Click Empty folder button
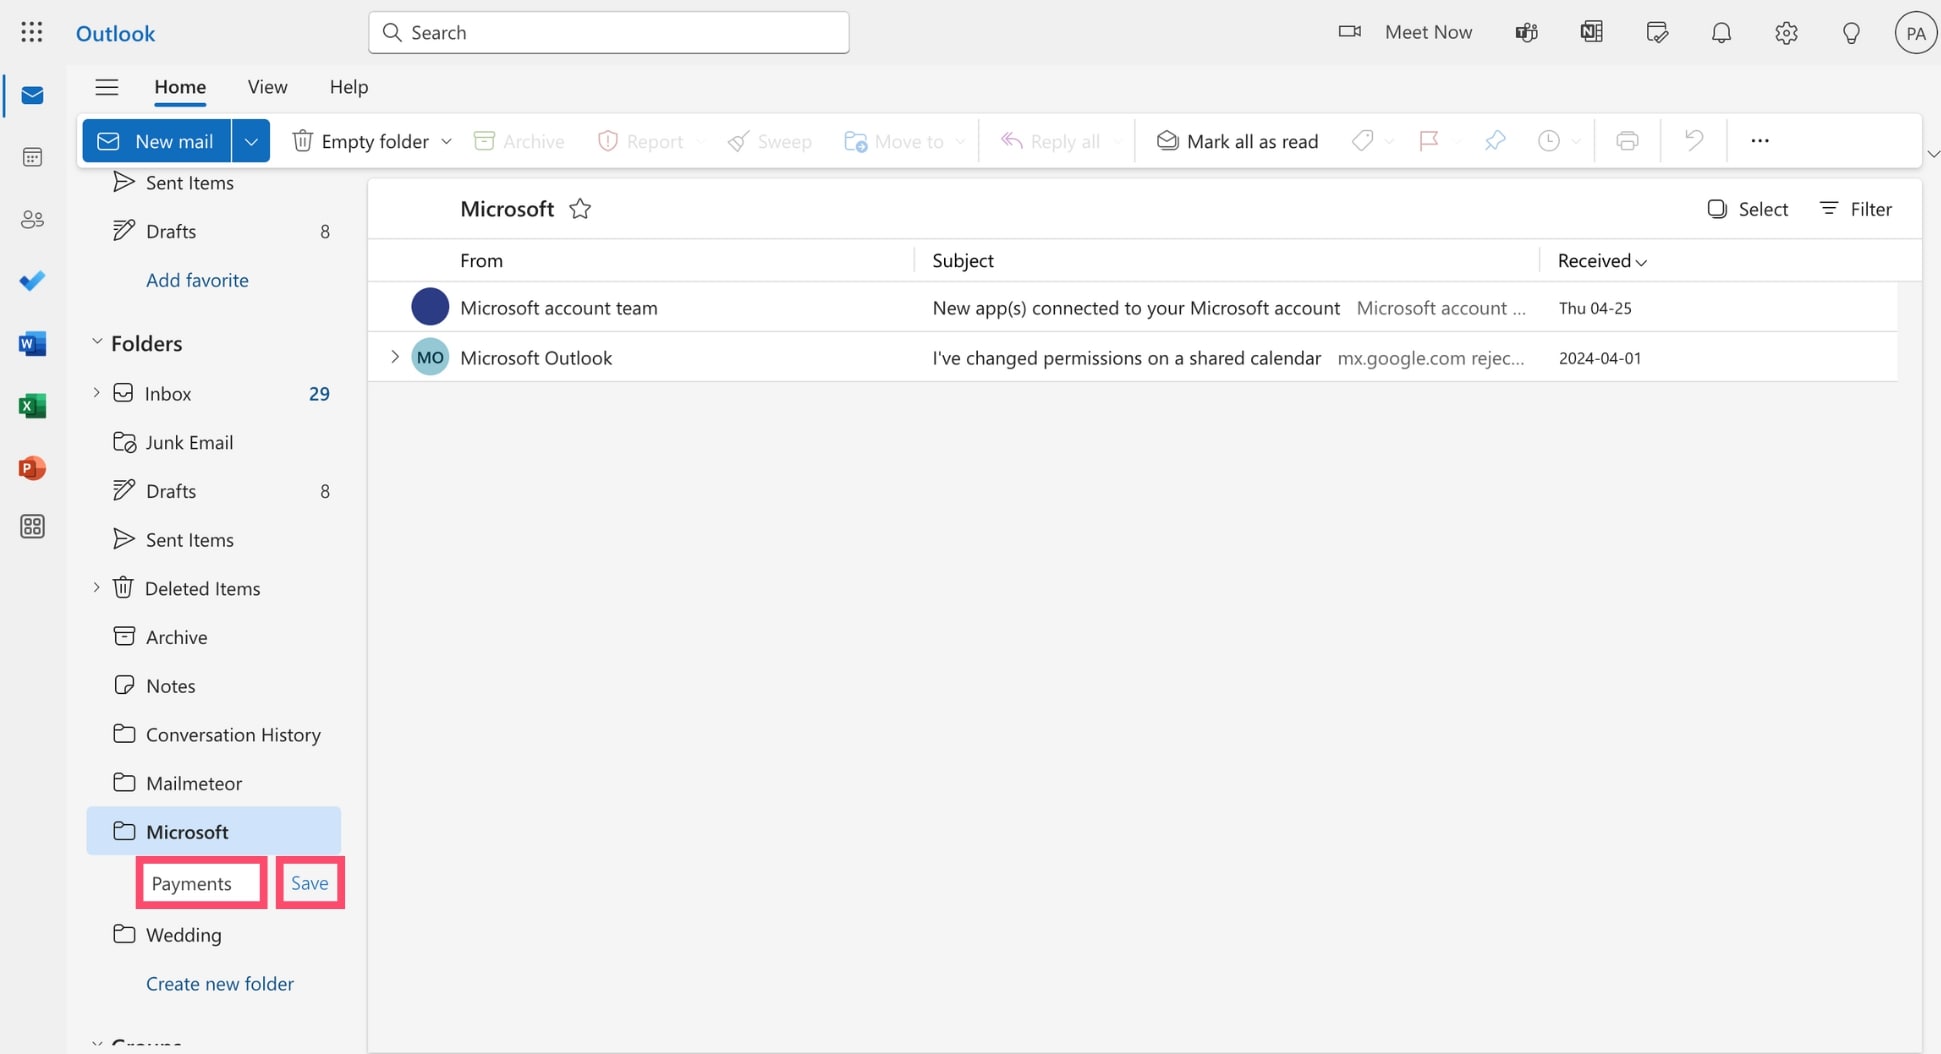Viewport: 1941px width, 1054px height. pyautogui.click(x=361, y=141)
